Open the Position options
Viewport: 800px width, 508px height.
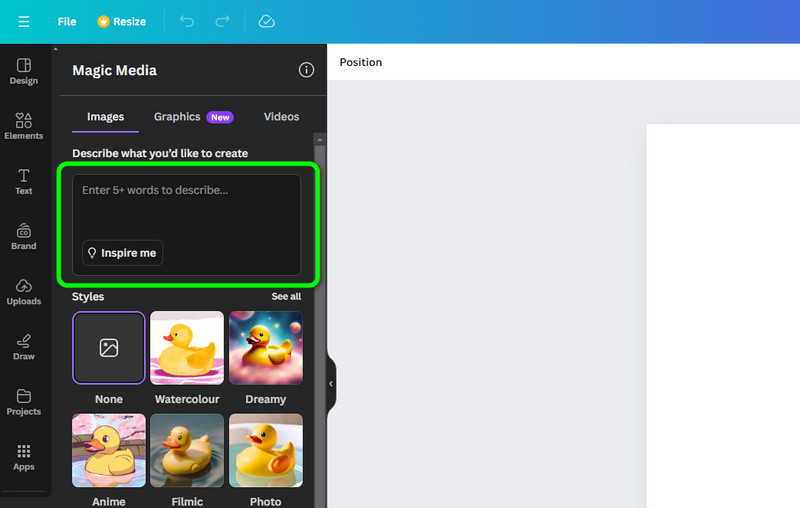tap(361, 62)
